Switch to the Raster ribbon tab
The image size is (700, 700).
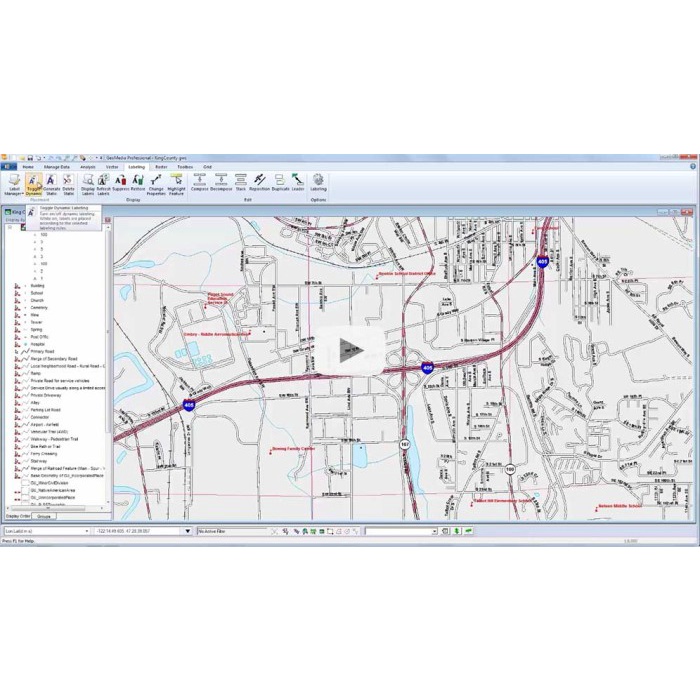161,167
